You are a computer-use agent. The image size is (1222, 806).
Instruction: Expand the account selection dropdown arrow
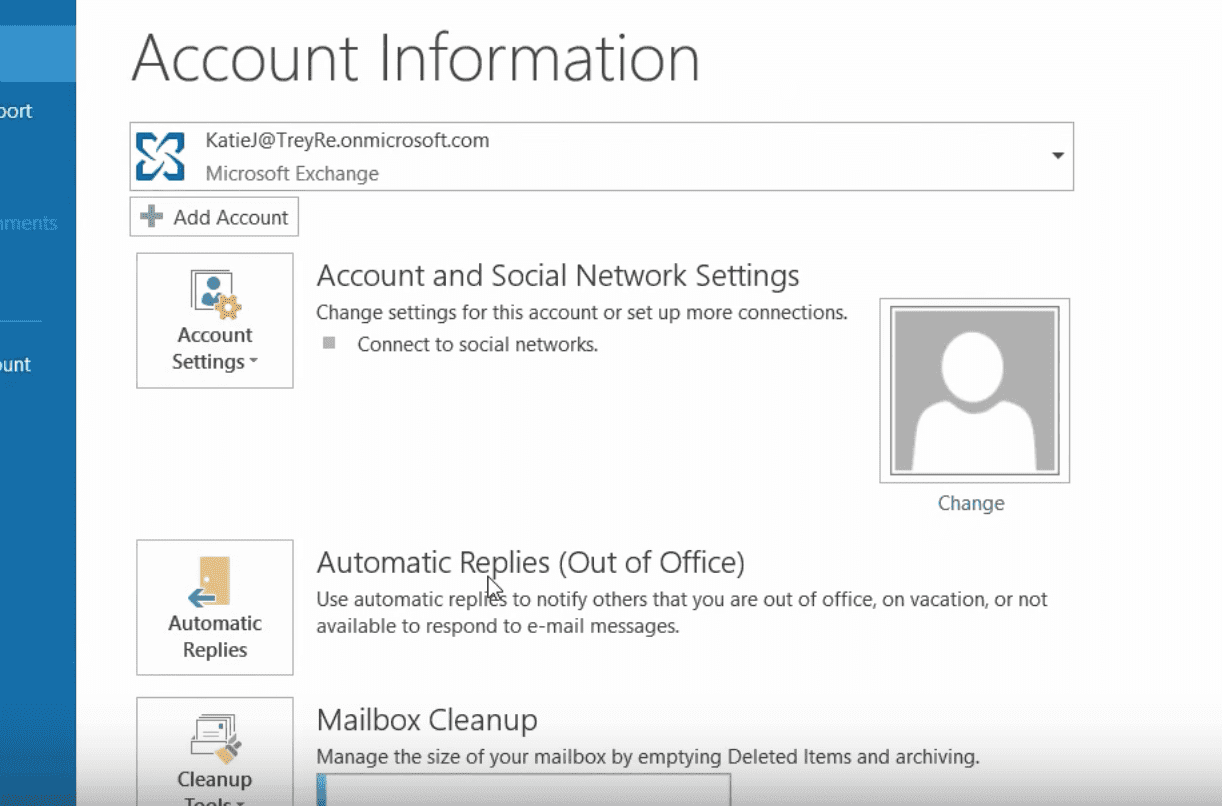(1057, 156)
